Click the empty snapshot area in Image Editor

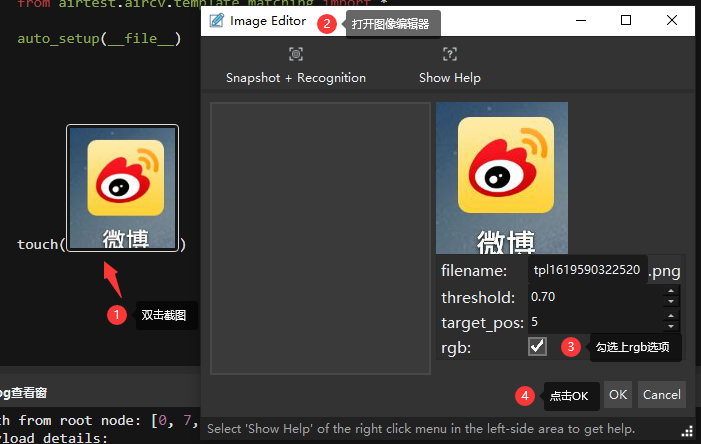321,238
